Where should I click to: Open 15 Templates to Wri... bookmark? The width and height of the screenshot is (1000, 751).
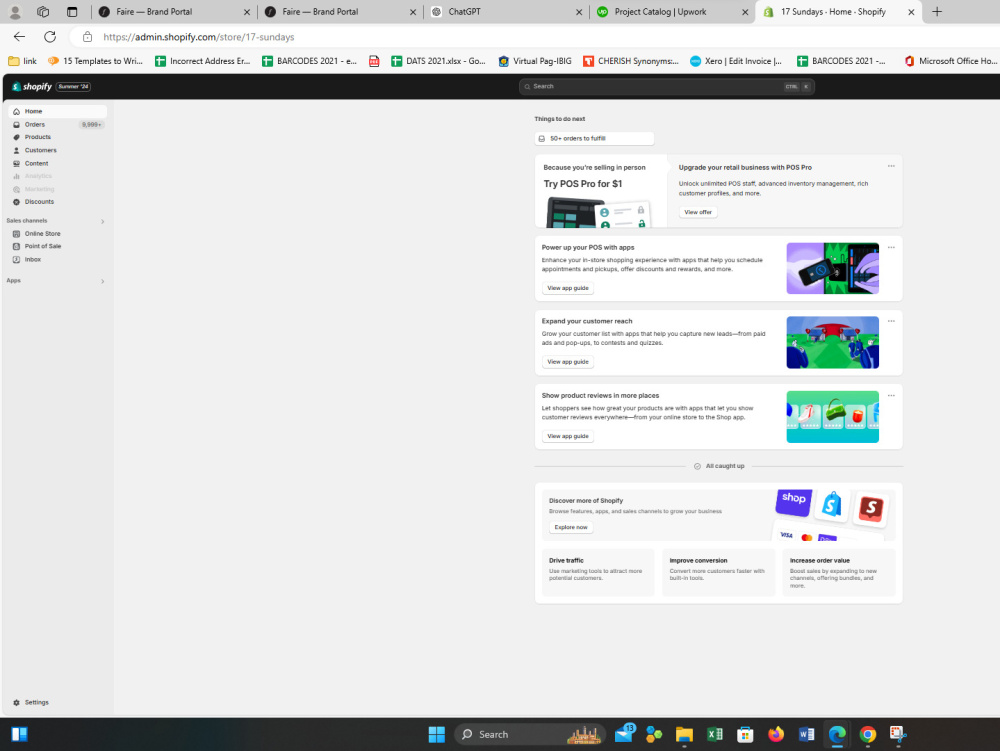click(x=95, y=61)
